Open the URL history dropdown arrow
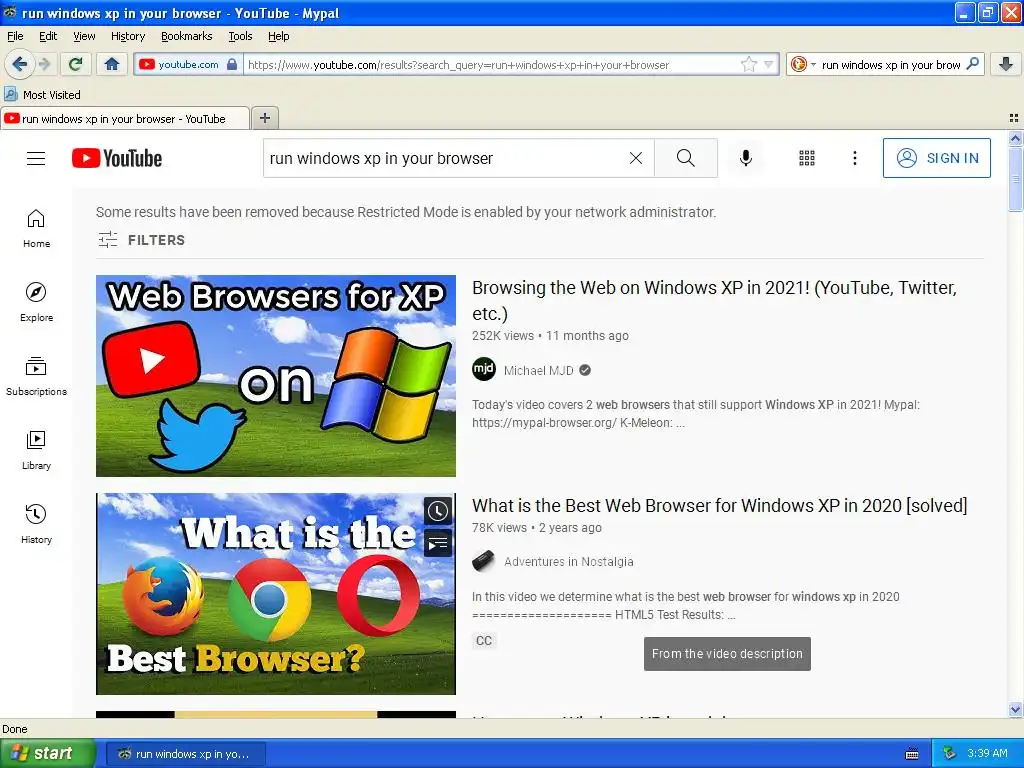This screenshot has width=1024, height=768. coord(769,65)
